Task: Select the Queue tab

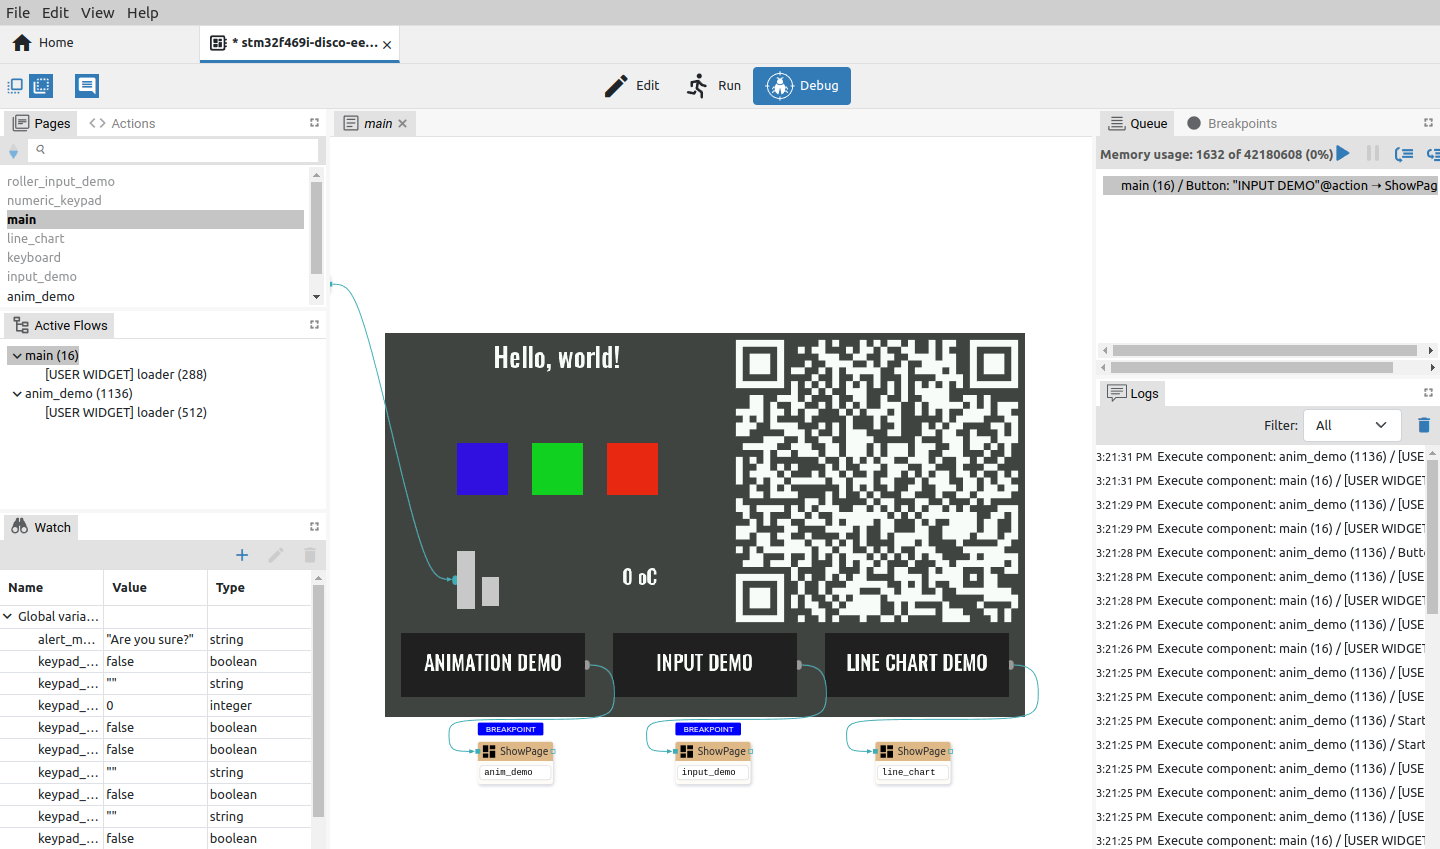Action: coord(1138,123)
